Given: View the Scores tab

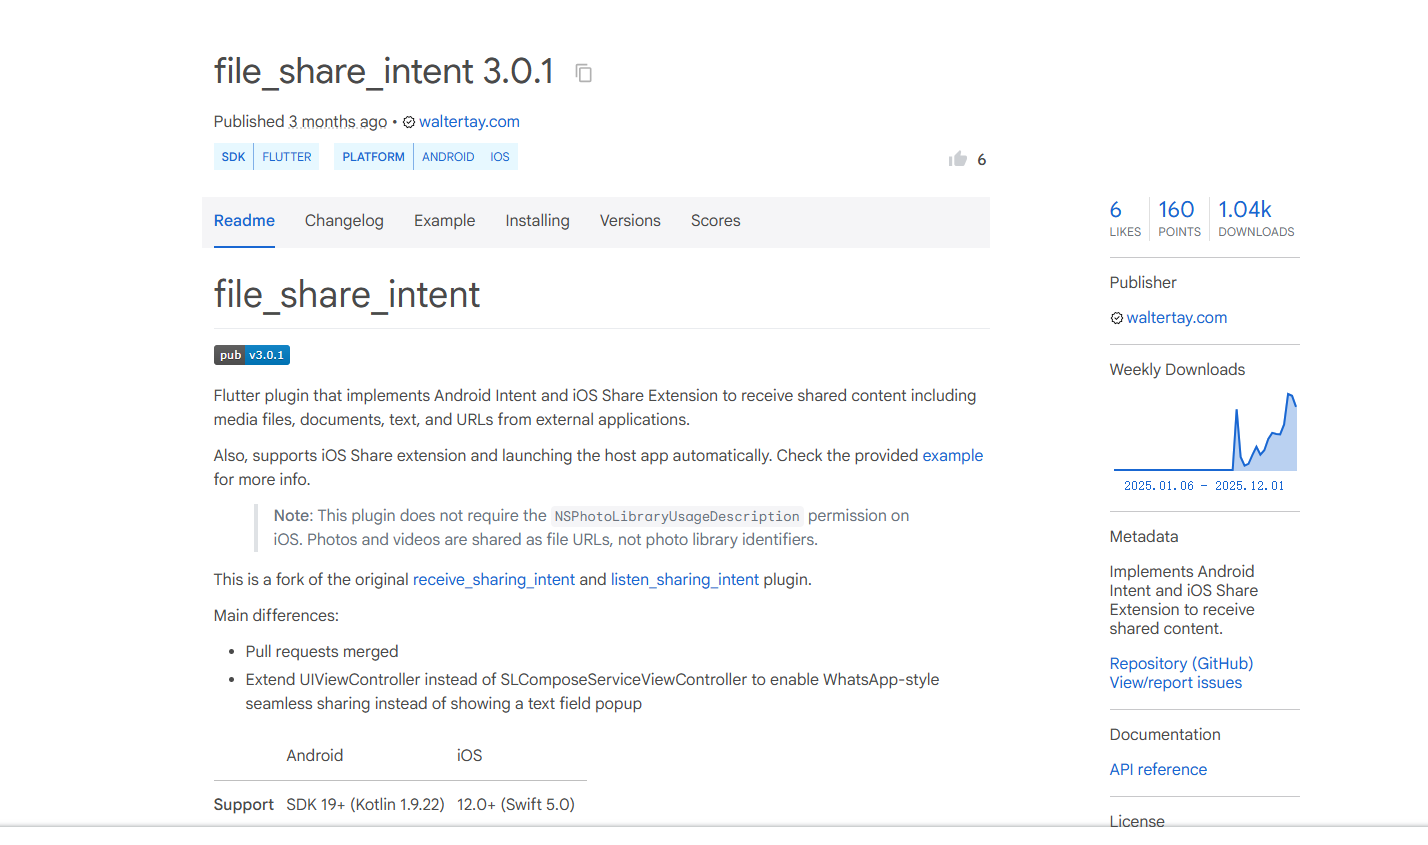Looking at the screenshot, I should pos(715,221).
